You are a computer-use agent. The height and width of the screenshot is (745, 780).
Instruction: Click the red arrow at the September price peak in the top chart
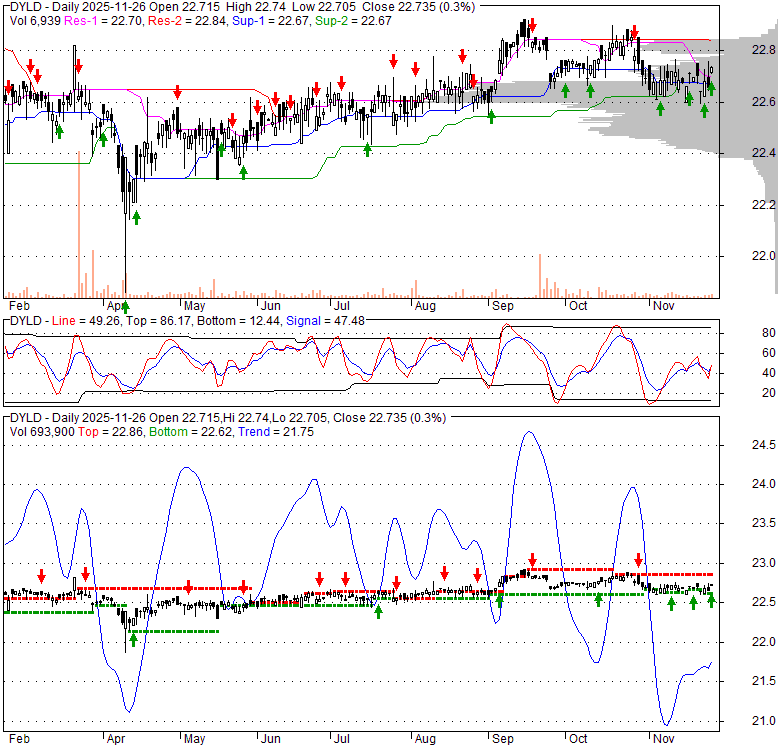(532, 27)
